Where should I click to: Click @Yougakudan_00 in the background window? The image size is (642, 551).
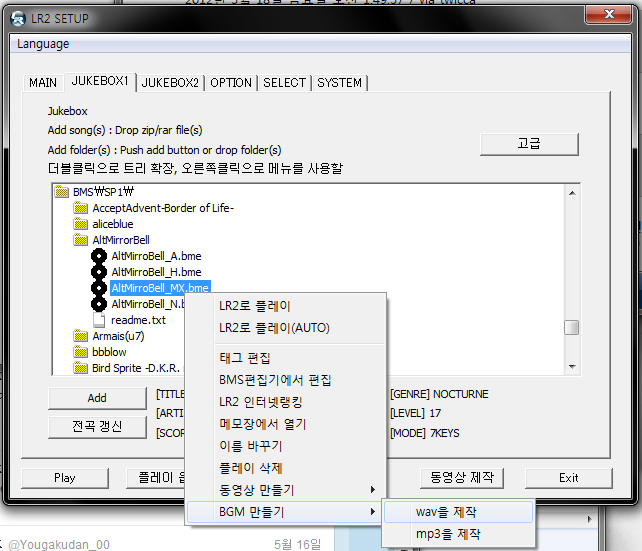pos(59,544)
